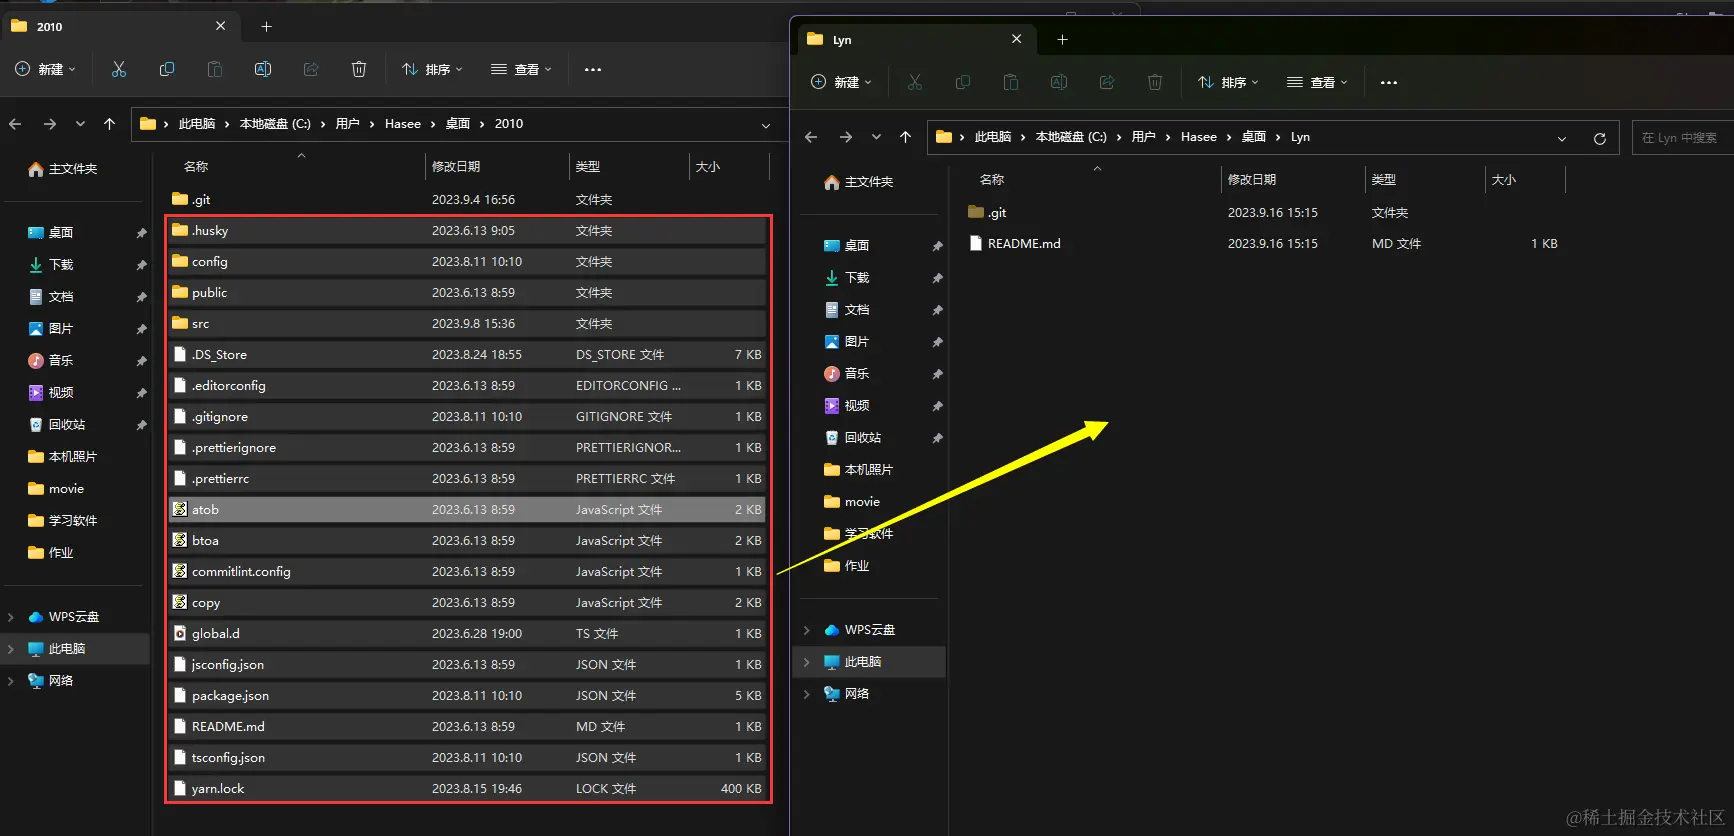Go back in the 2010 window
Screen dimensions: 1734x836
(15, 124)
